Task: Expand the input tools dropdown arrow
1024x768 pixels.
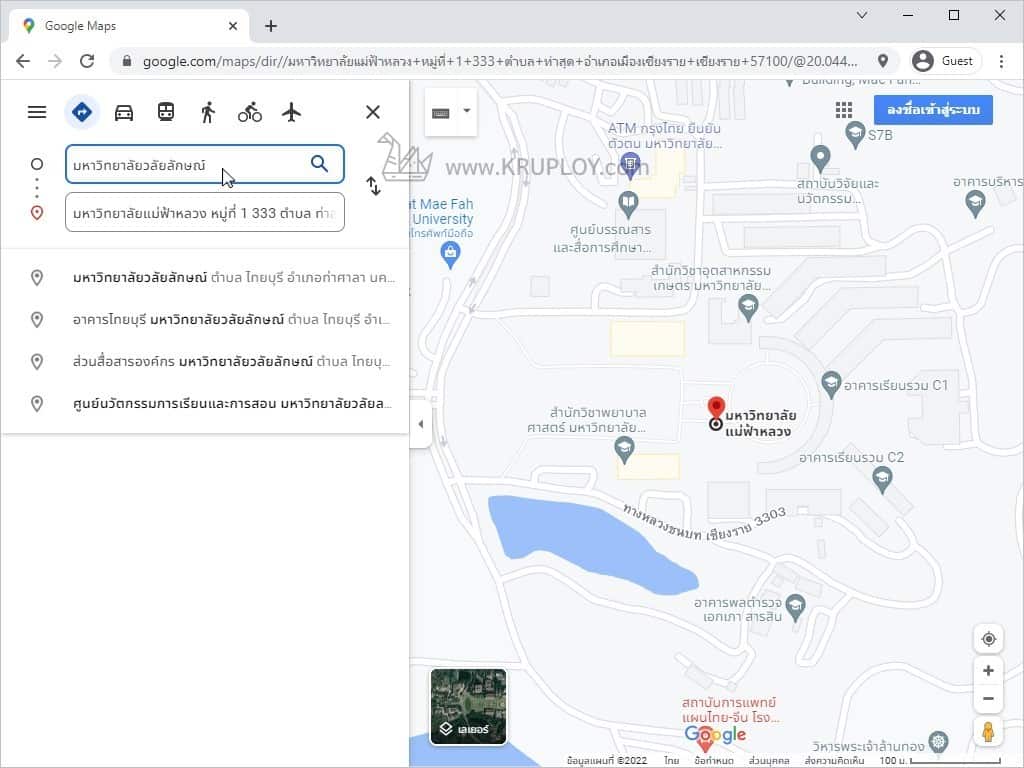Action: click(x=467, y=111)
